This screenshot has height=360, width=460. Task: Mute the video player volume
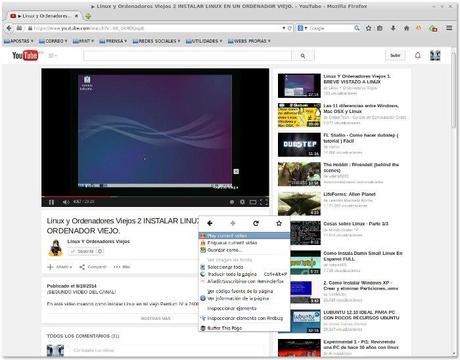tap(66, 202)
